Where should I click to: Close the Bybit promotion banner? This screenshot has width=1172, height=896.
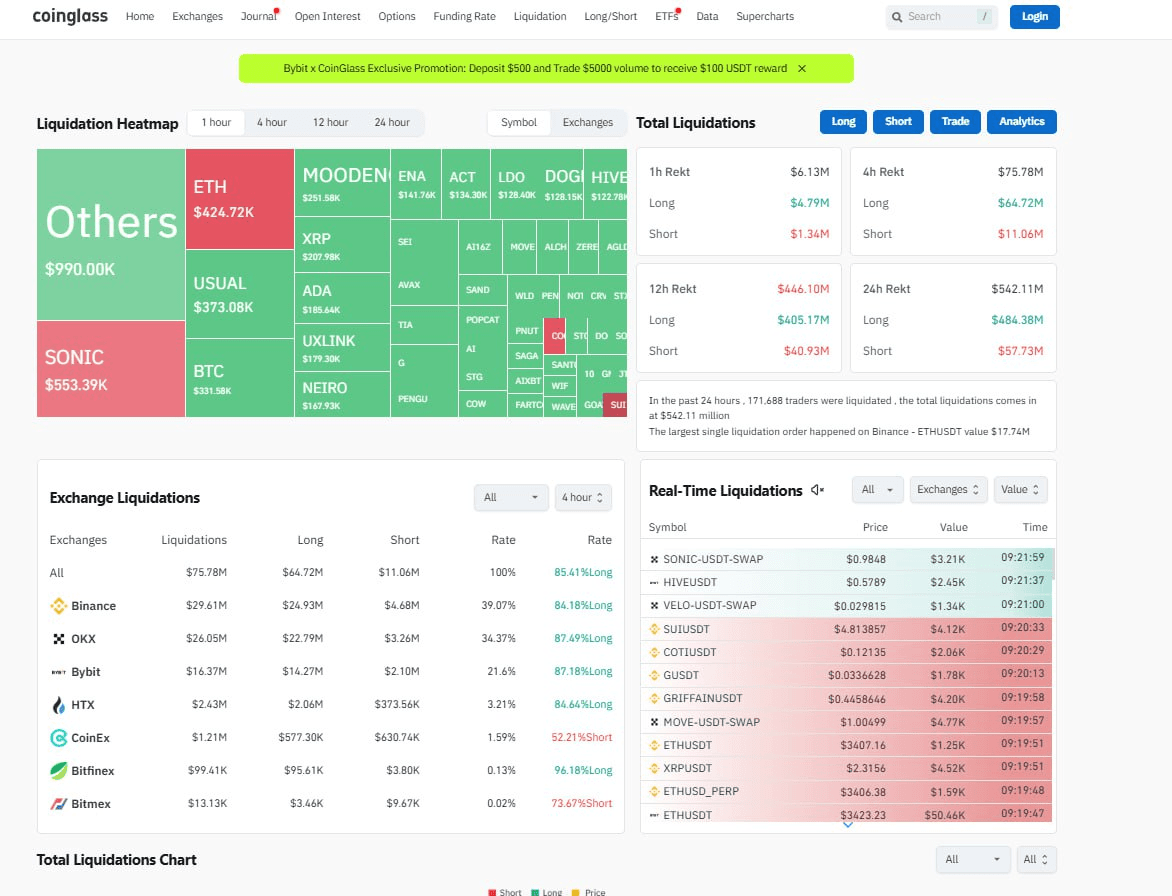tap(802, 69)
